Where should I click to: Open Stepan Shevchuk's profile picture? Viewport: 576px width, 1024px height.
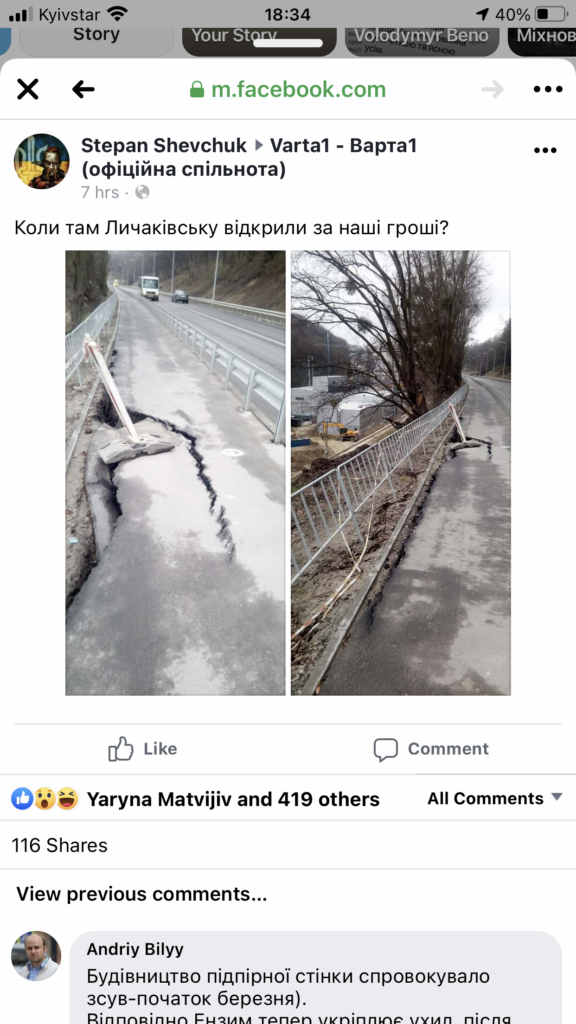42,161
